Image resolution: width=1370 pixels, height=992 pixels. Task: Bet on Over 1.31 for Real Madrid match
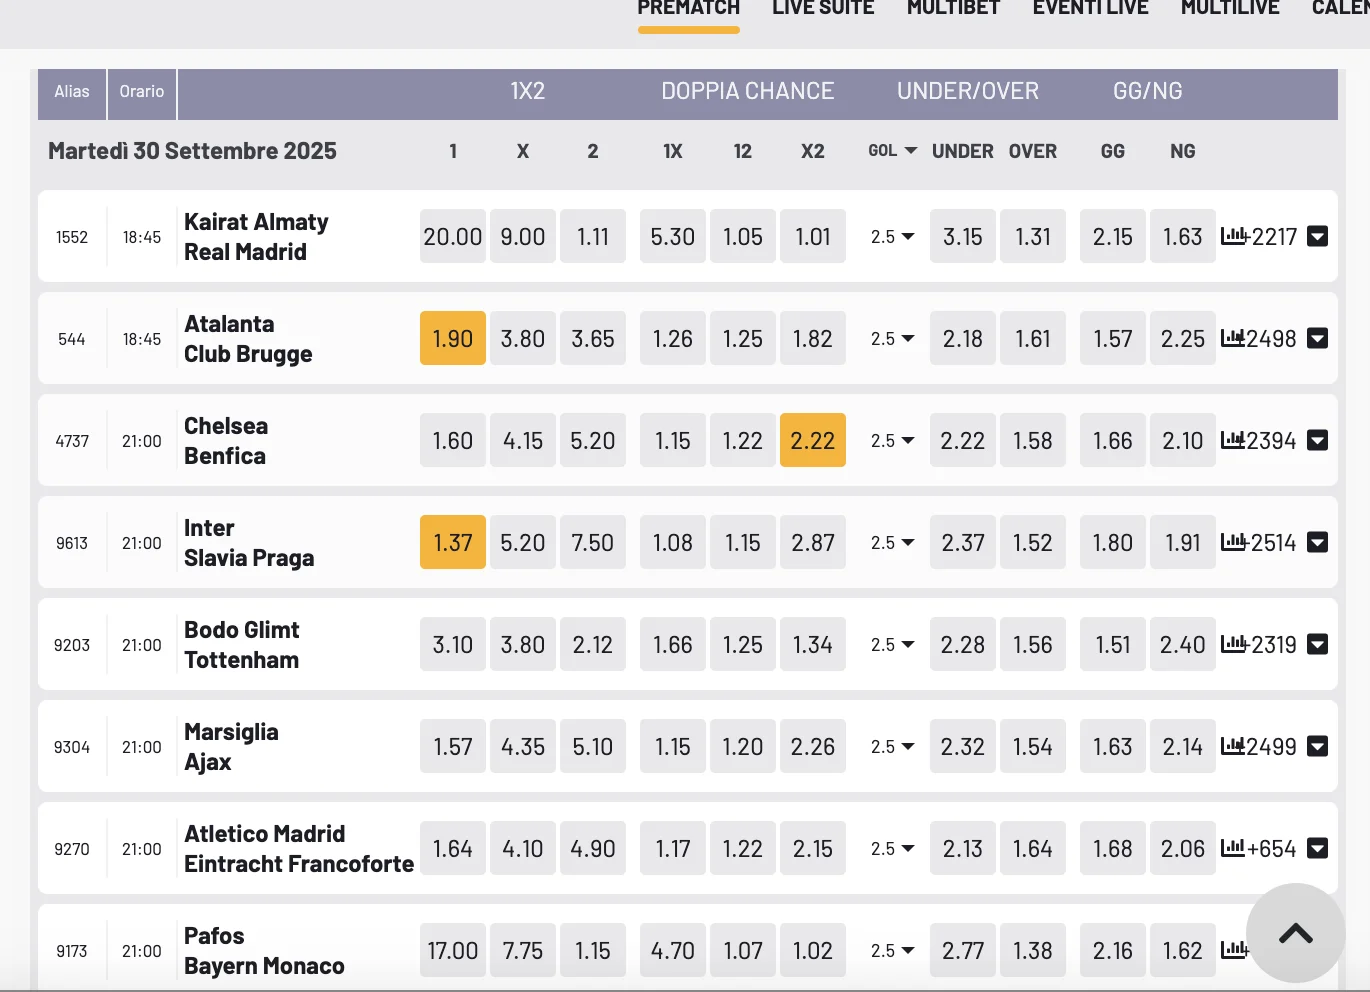coord(1032,237)
